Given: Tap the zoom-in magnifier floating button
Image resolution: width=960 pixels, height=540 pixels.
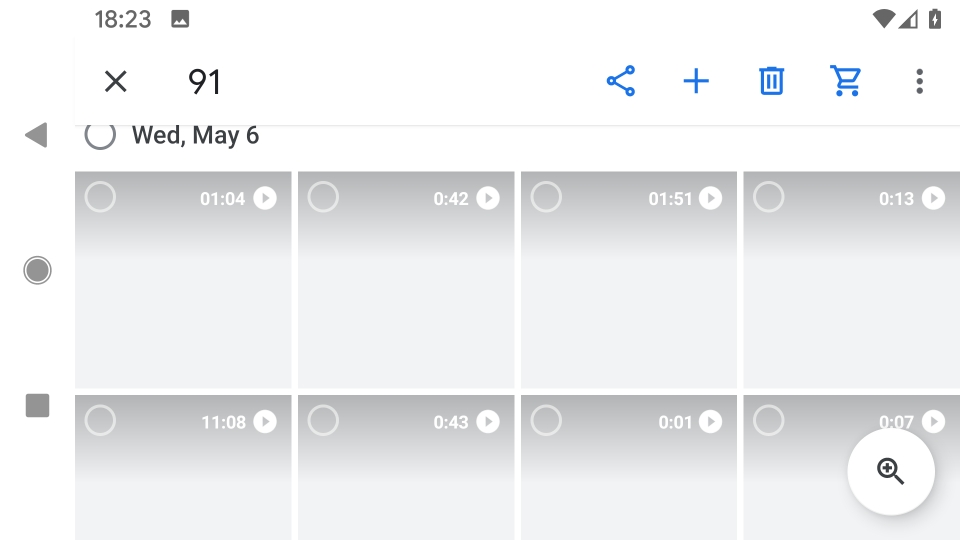Looking at the screenshot, I should point(891,471).
